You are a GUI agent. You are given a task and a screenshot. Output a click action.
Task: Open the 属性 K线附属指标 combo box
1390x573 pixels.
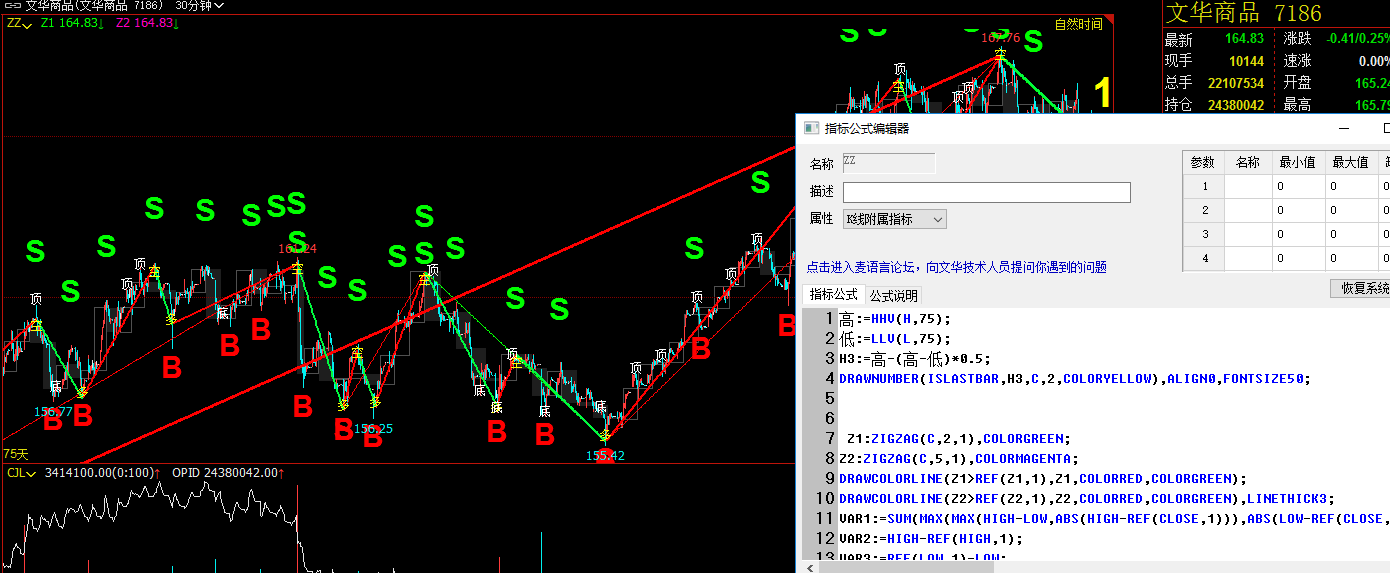pos(895,219)
